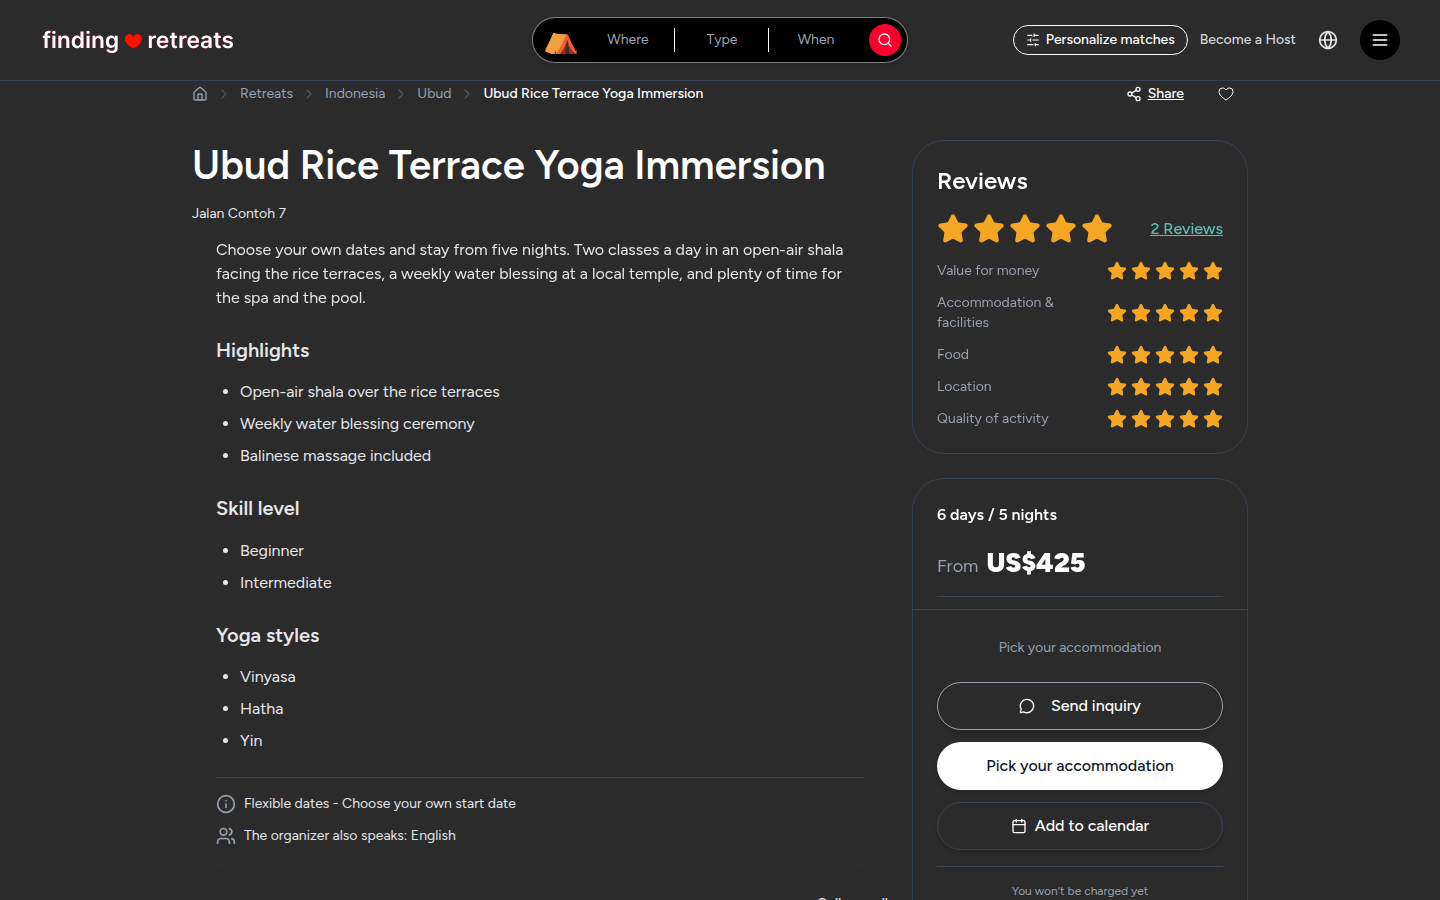Viewport: 1440px width, 900px height.
Task: Click the globe language selector icon
Action: point(1328,40)
